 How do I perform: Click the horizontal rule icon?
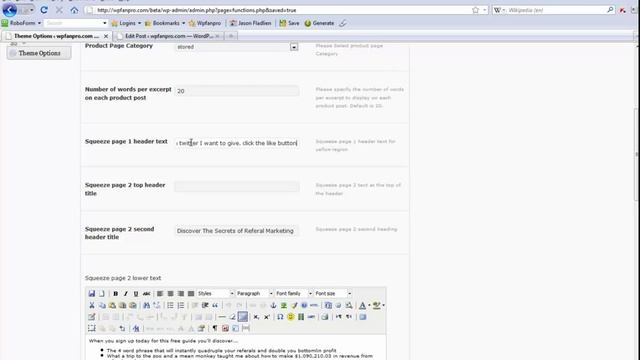click(x=222, y=317)
